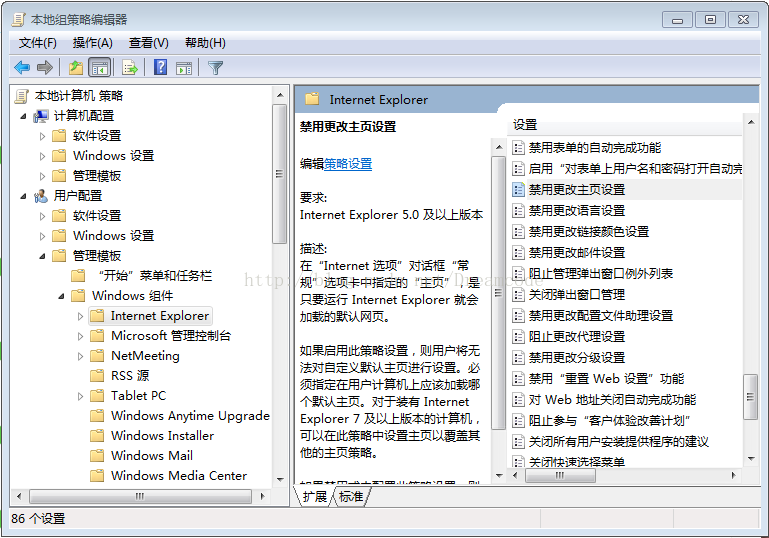Screen dimensions: 769x538
Task: Select 禁用更改配置文件助理设置 policy
Action: pyautogui.click(x=601, y=315)
